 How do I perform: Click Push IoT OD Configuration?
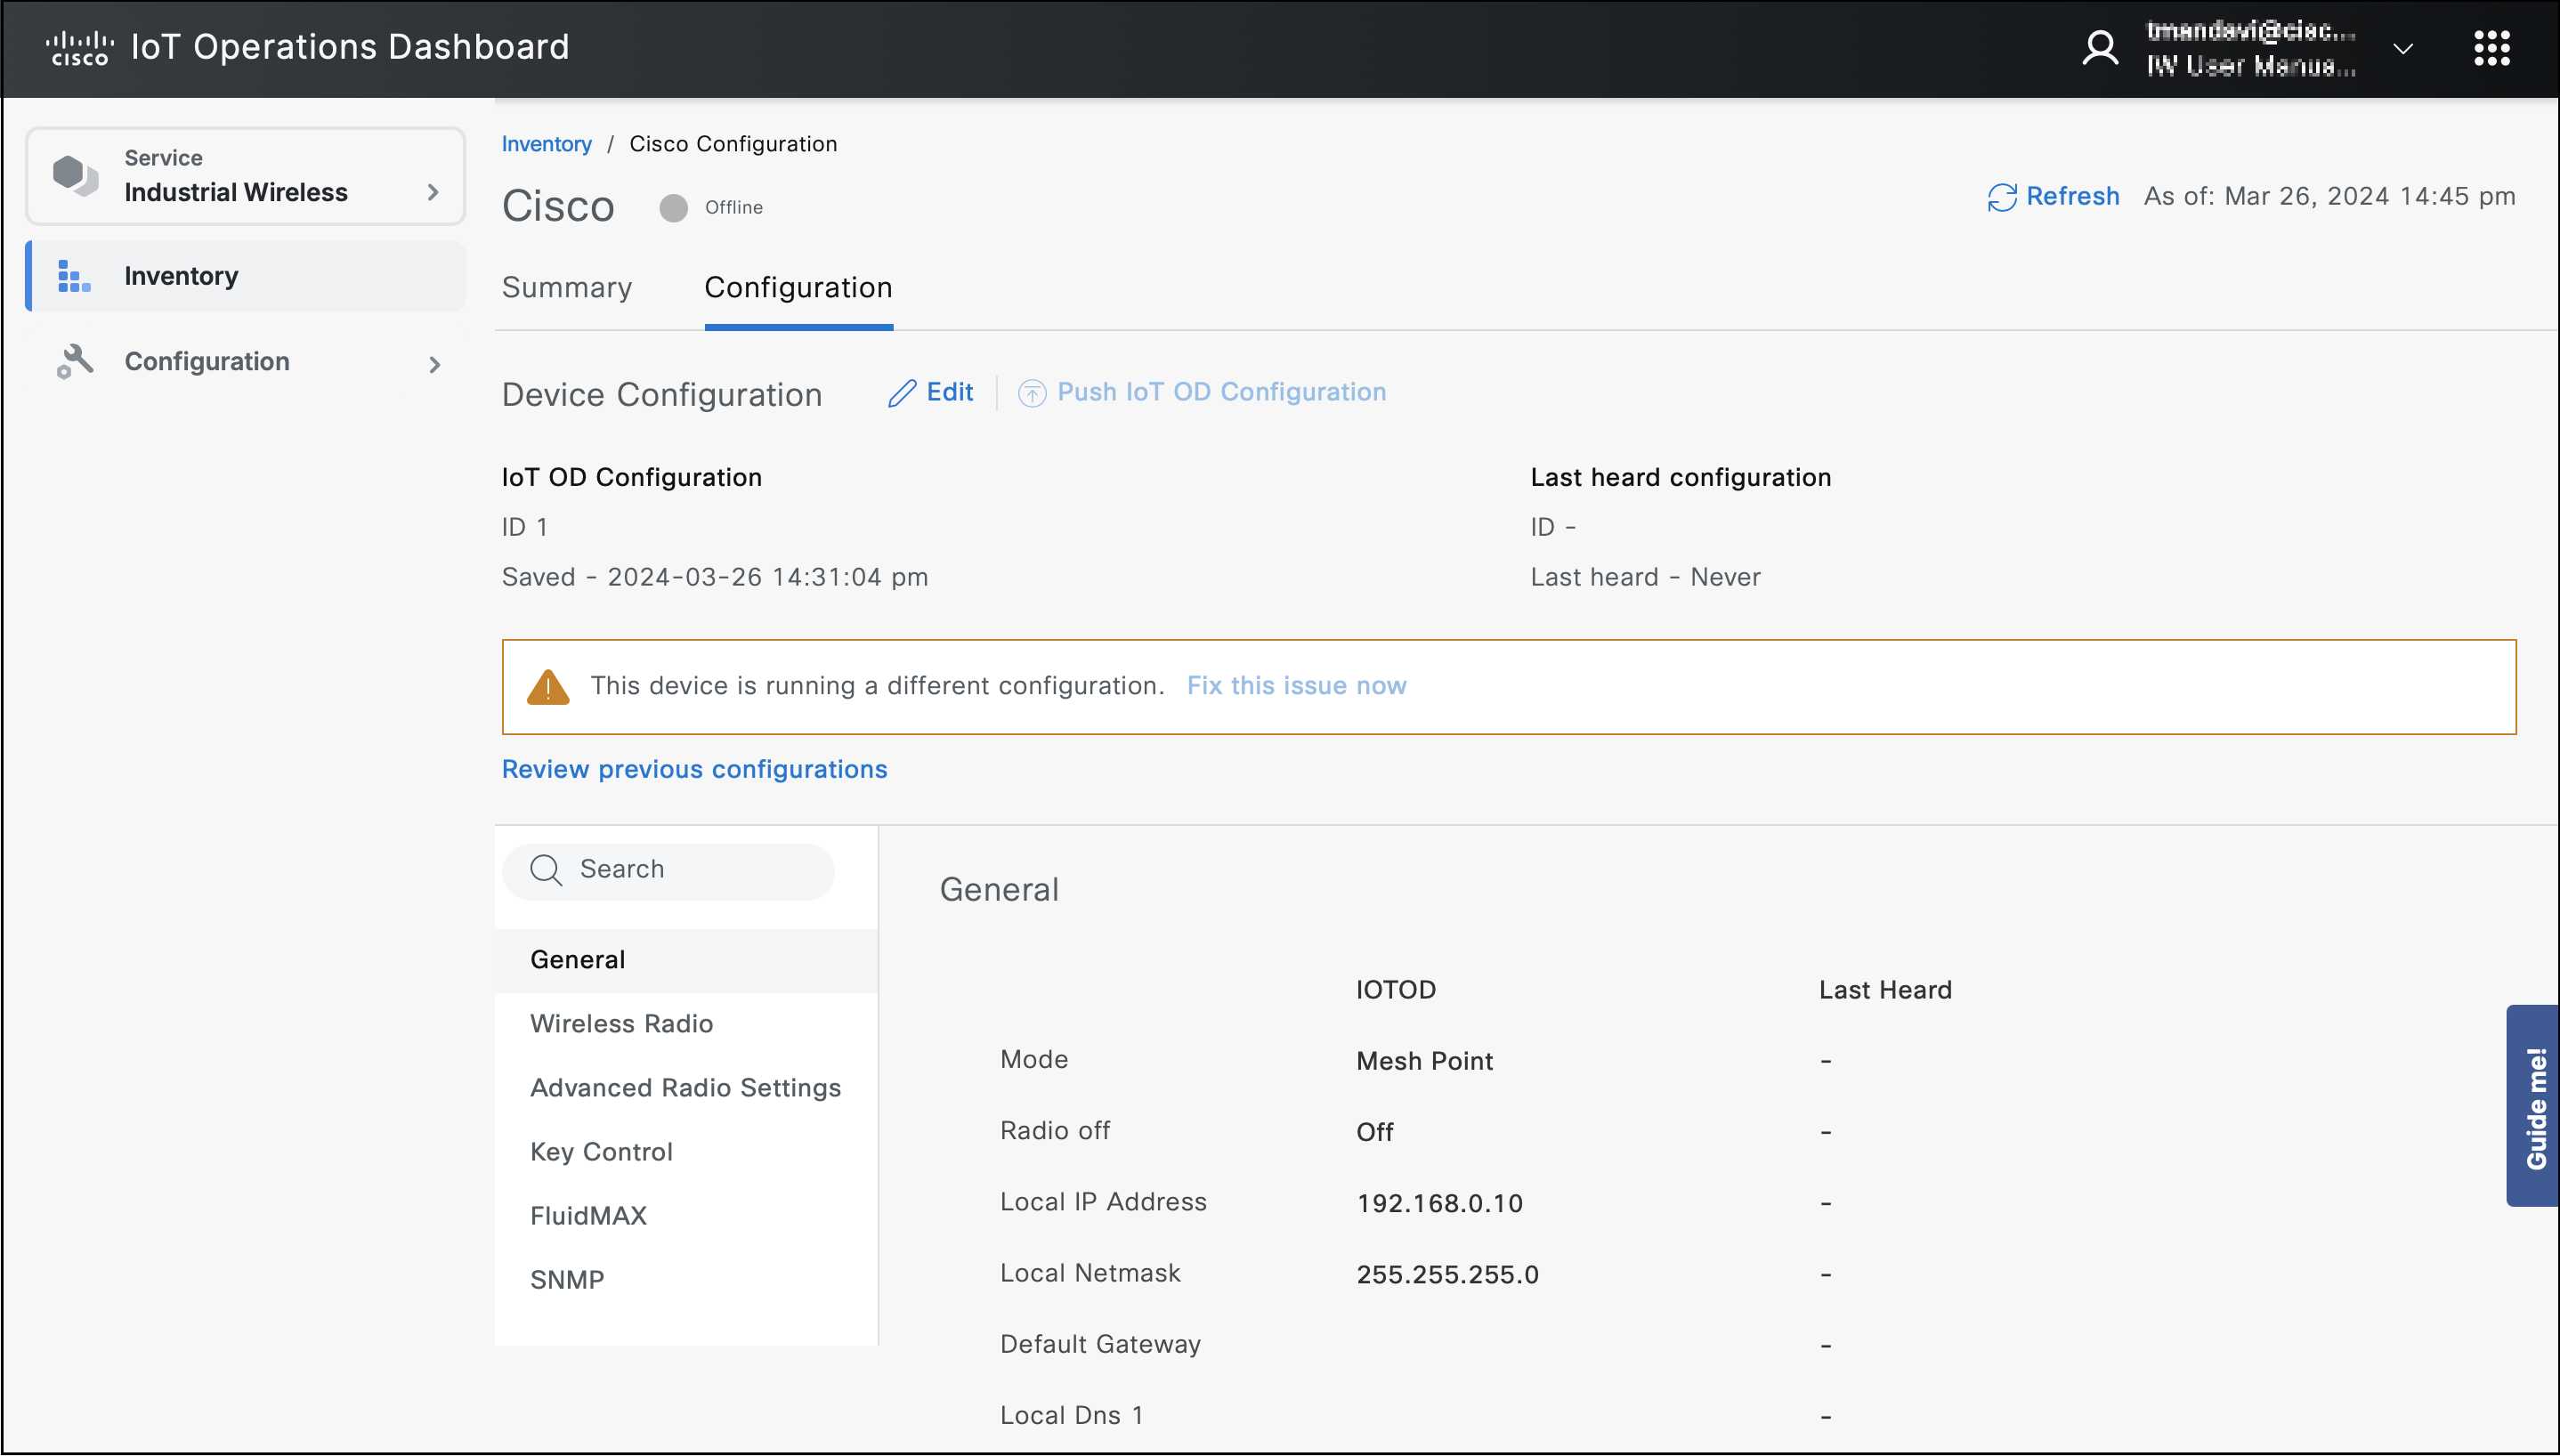(x=1221, y=392)
